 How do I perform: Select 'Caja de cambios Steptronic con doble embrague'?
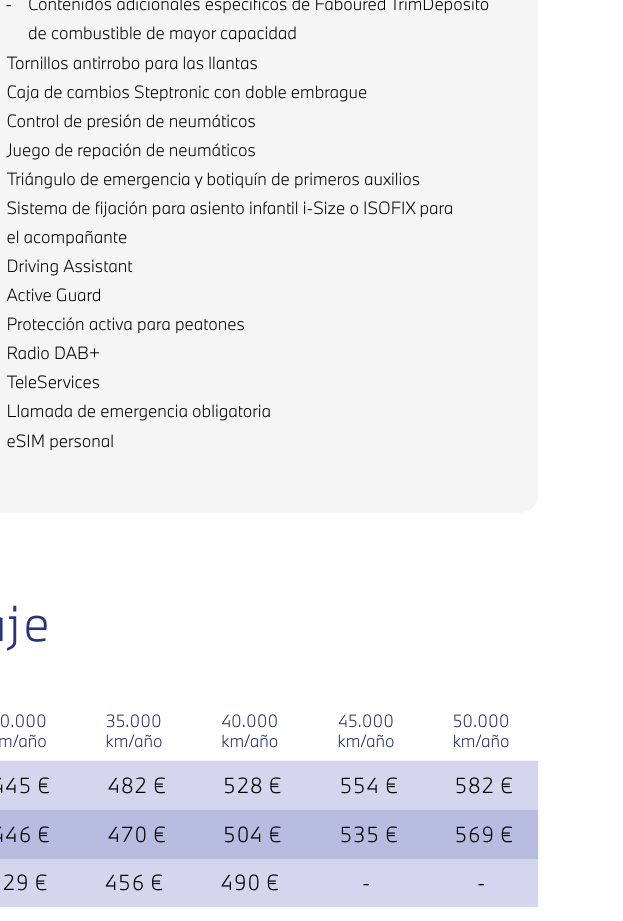[x=187, y=93]
